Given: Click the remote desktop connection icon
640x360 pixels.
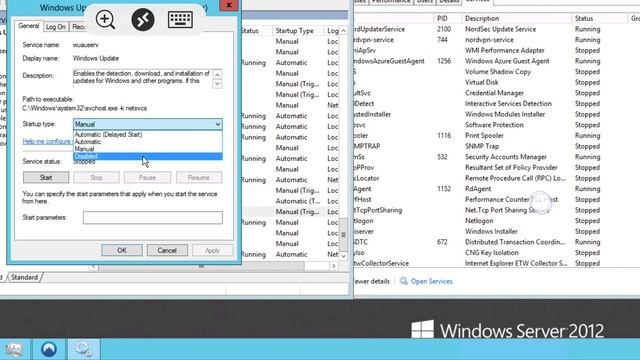Looking at the screenshot, I should (x=143, y=20).
